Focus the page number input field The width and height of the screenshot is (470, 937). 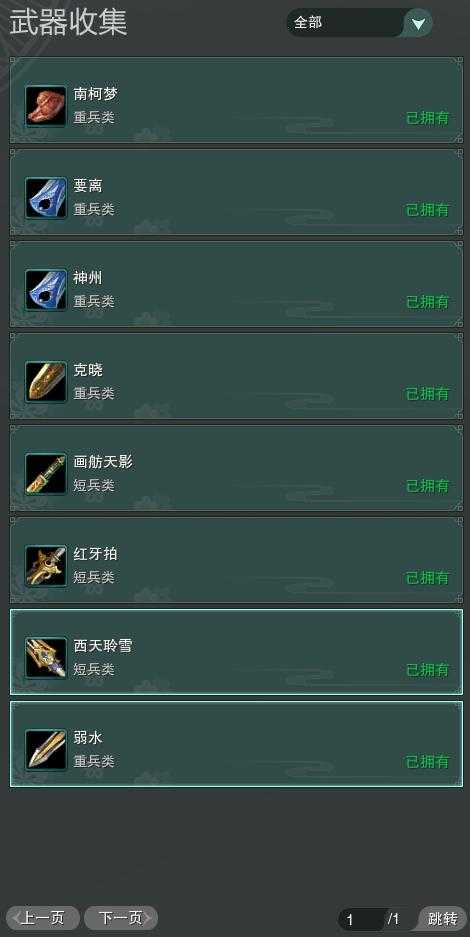362,919
